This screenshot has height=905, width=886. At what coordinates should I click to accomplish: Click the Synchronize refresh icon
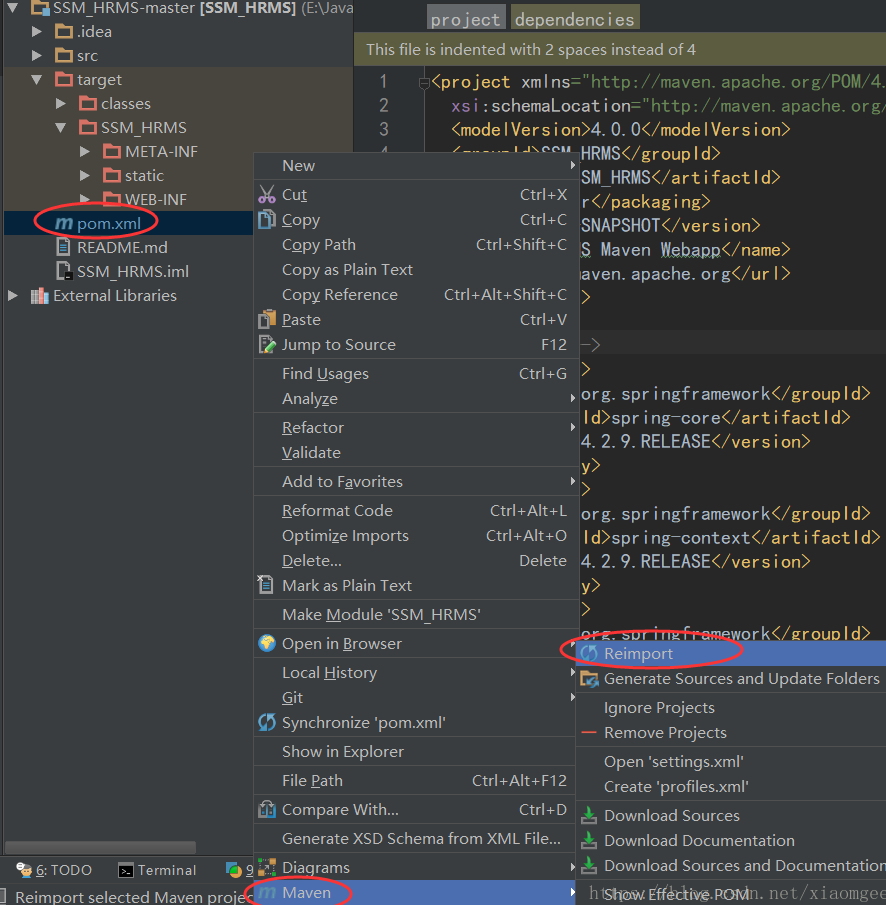(267, 722)
